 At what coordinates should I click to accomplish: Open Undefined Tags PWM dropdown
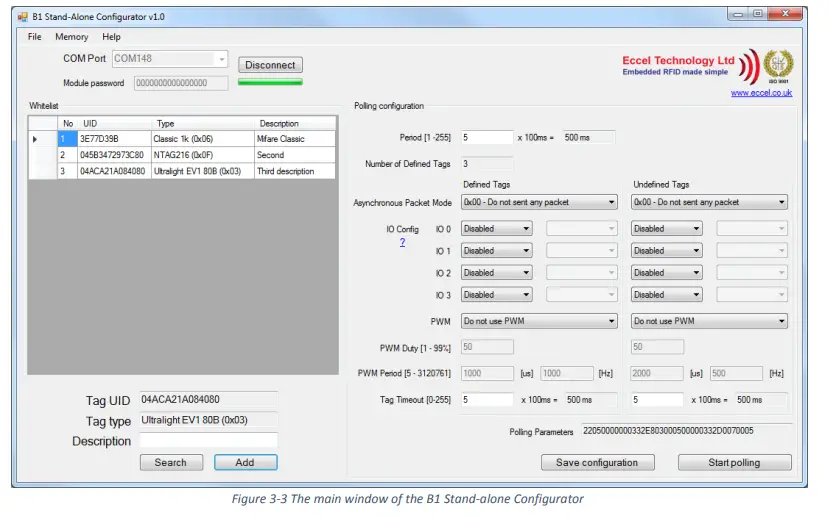pos(709,321)
